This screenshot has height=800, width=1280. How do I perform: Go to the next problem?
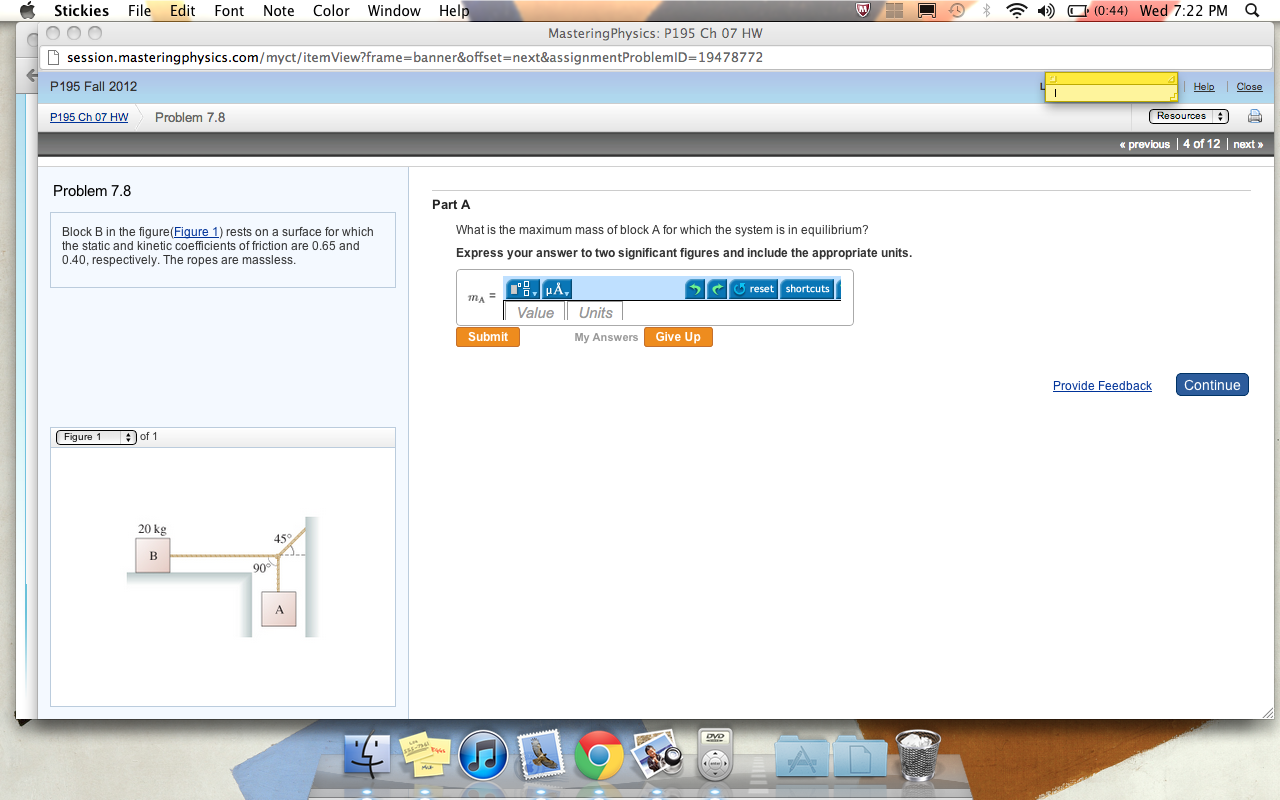tap(1248, 144)
